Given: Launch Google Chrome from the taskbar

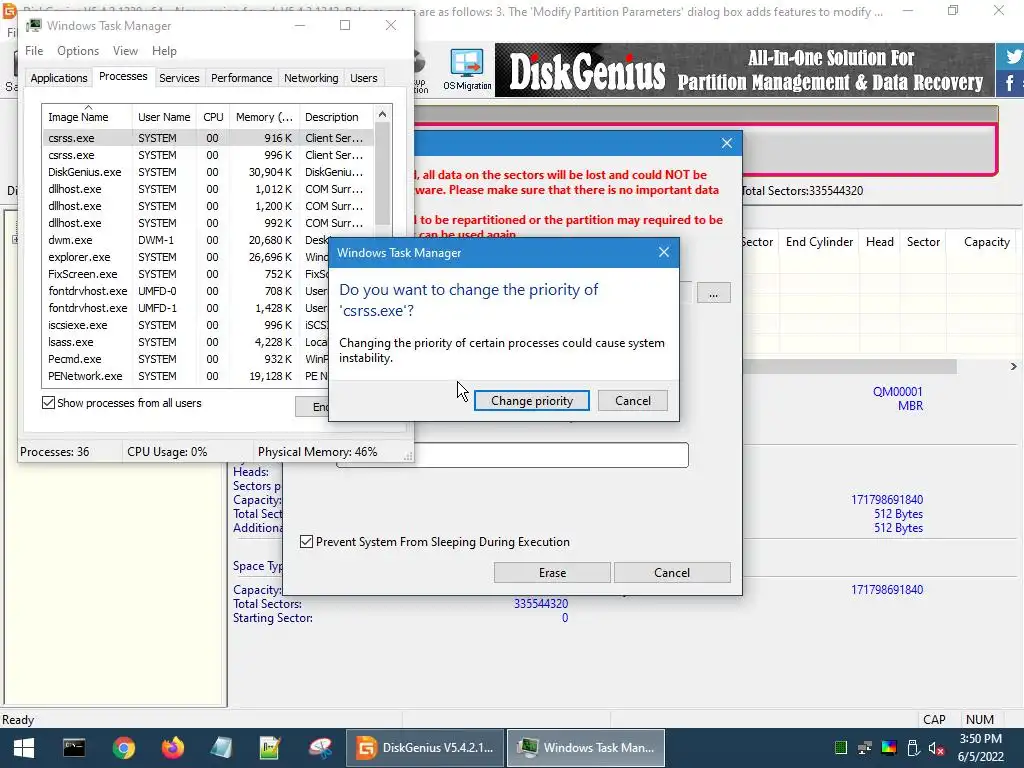Looking at the screenshot, I should point(123,748).
